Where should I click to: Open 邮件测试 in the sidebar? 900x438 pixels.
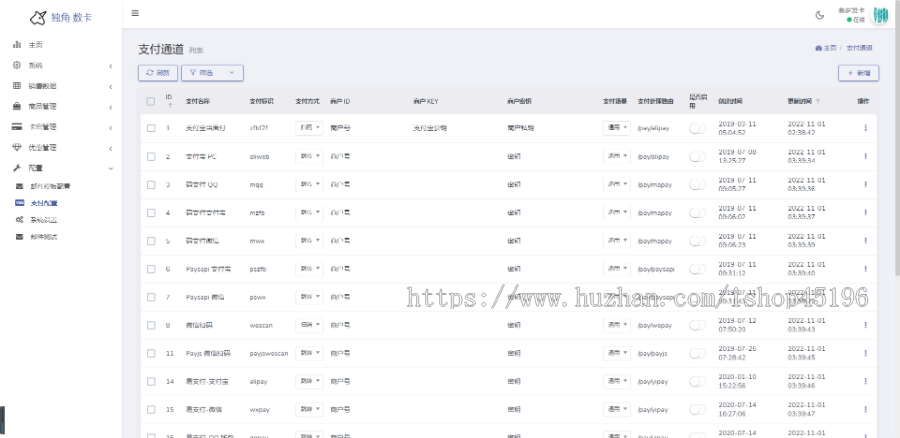pos(44,237)
